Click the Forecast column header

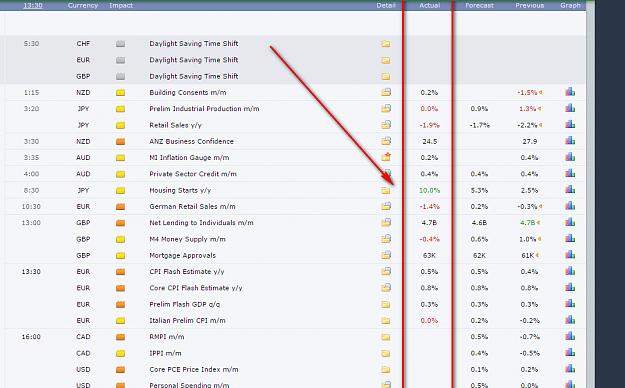coord(480,5)
